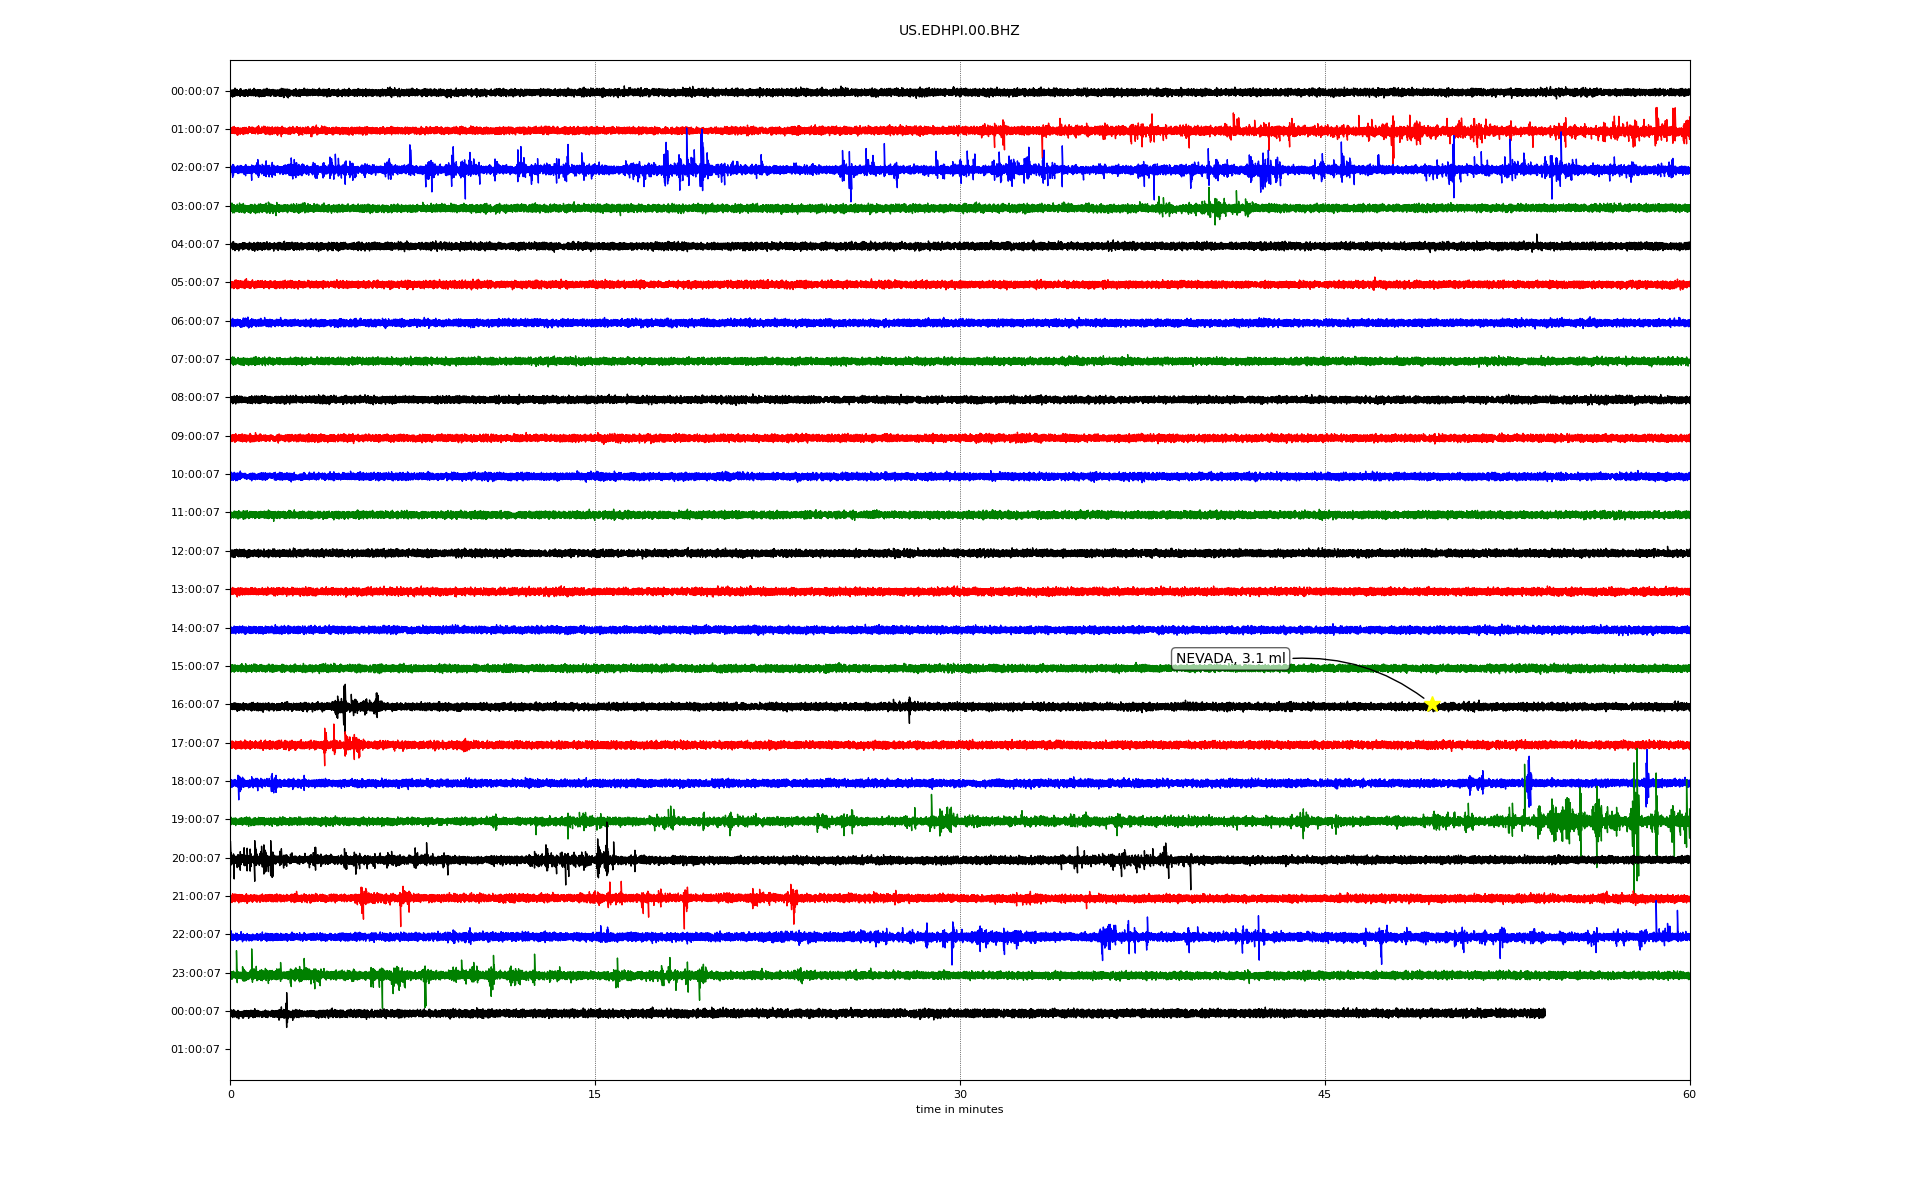Click the 05:00:07 row label

click(x=195, y=282)
